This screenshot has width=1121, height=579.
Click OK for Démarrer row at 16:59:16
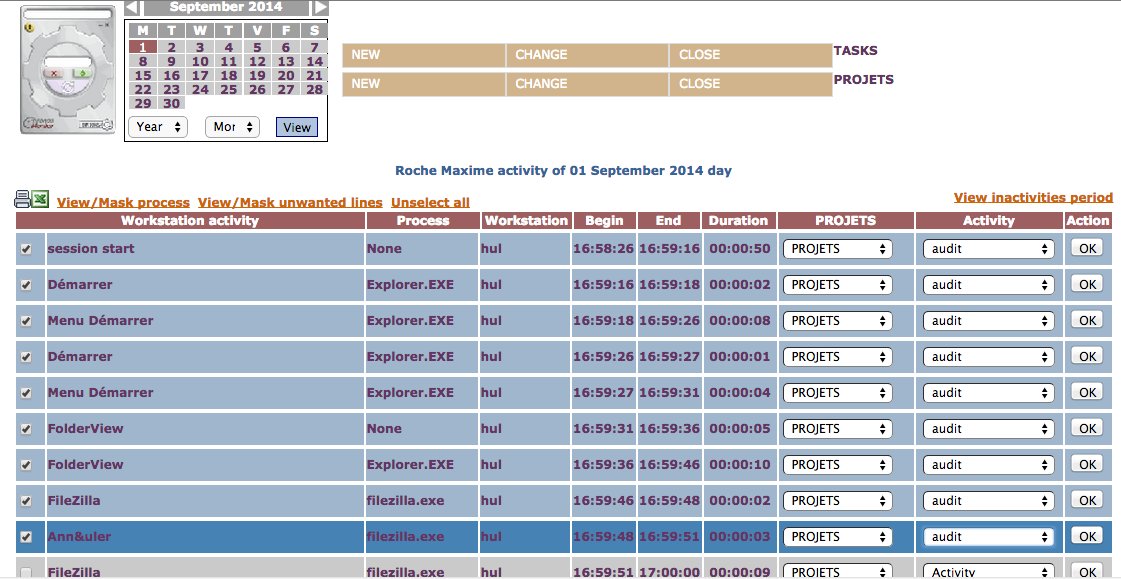point(1087,284)
